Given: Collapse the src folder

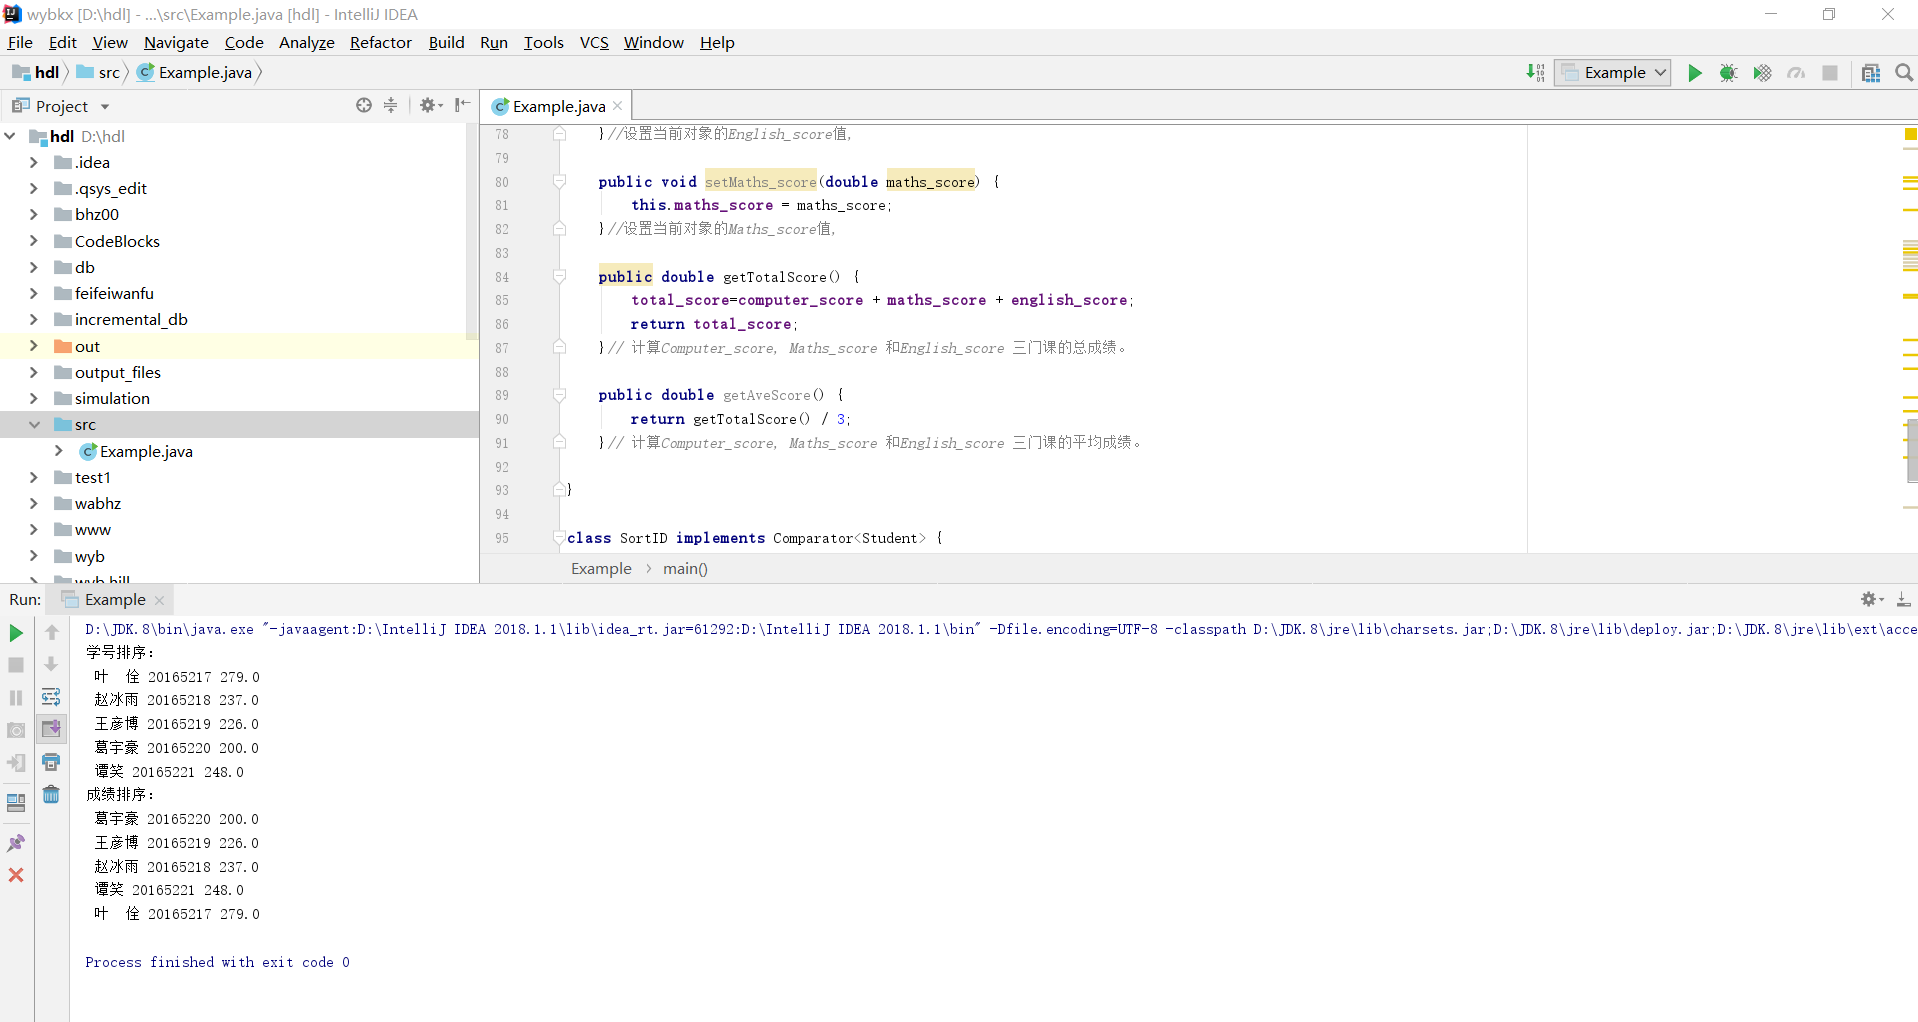Looking at the screenshot, I should point(34,425).
